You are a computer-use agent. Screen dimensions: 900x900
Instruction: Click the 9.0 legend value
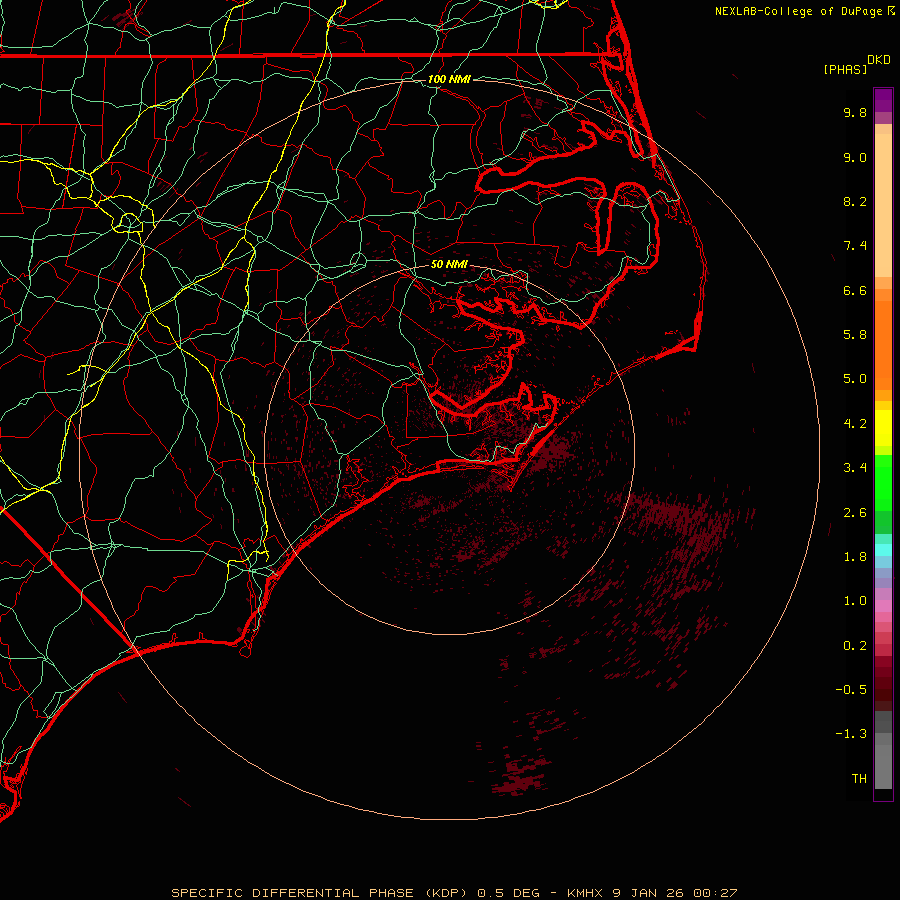(x=855, y=157)
